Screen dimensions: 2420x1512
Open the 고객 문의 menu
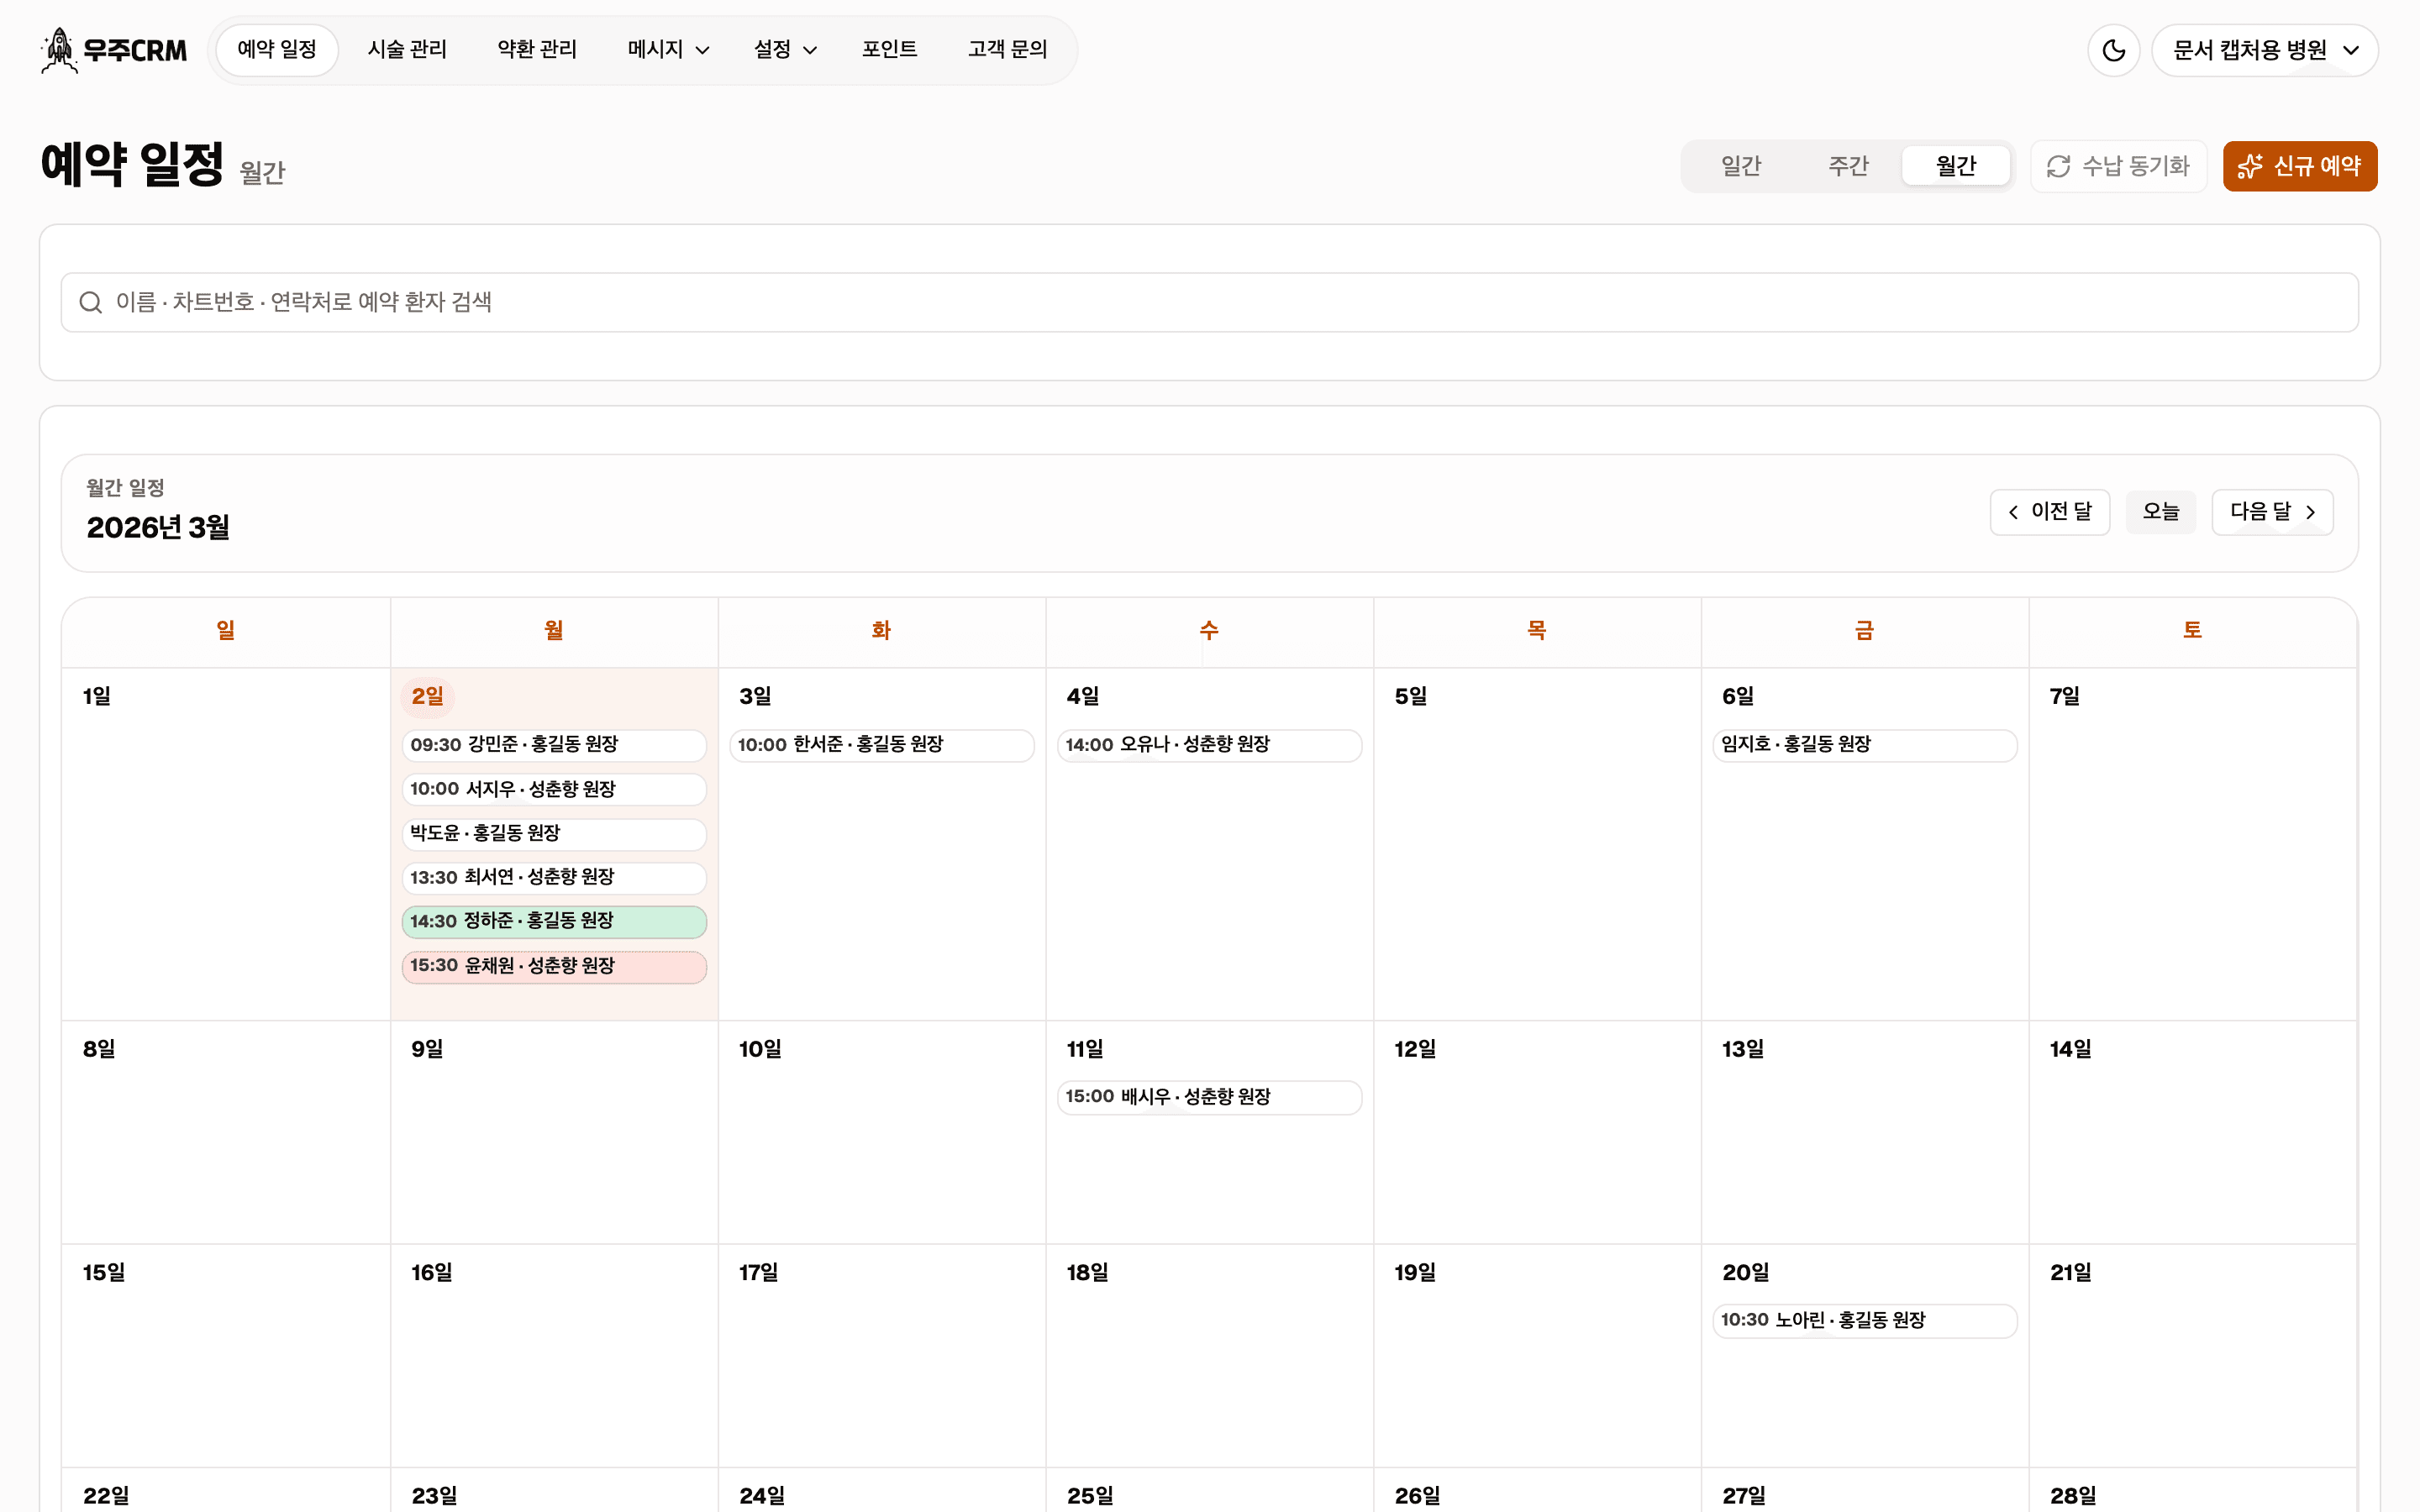(x=1007, y=50)
